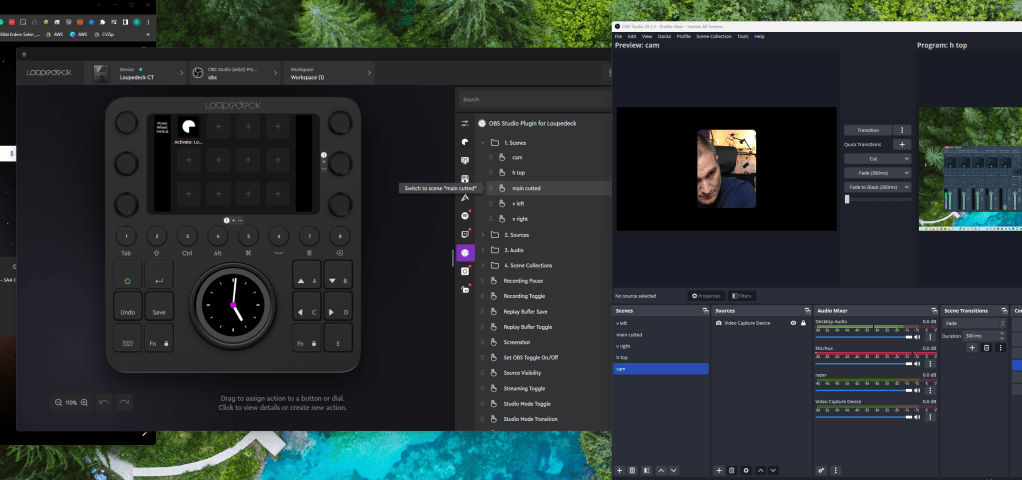The height and width of the screenshot is (480, 1022).
Task: Remove source with Sources trash icon
Action: click(x=731, y=470)
